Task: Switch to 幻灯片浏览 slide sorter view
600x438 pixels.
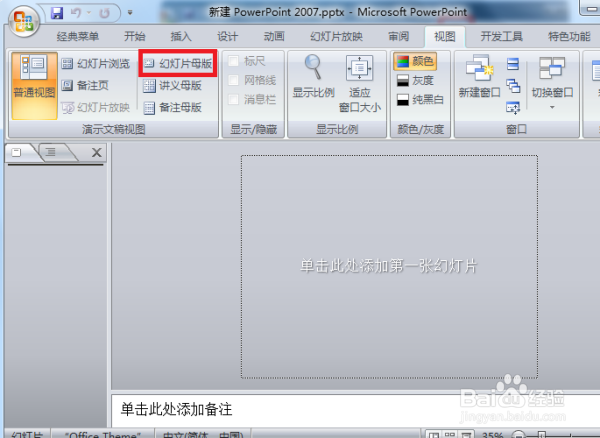Action: (96, 64)
